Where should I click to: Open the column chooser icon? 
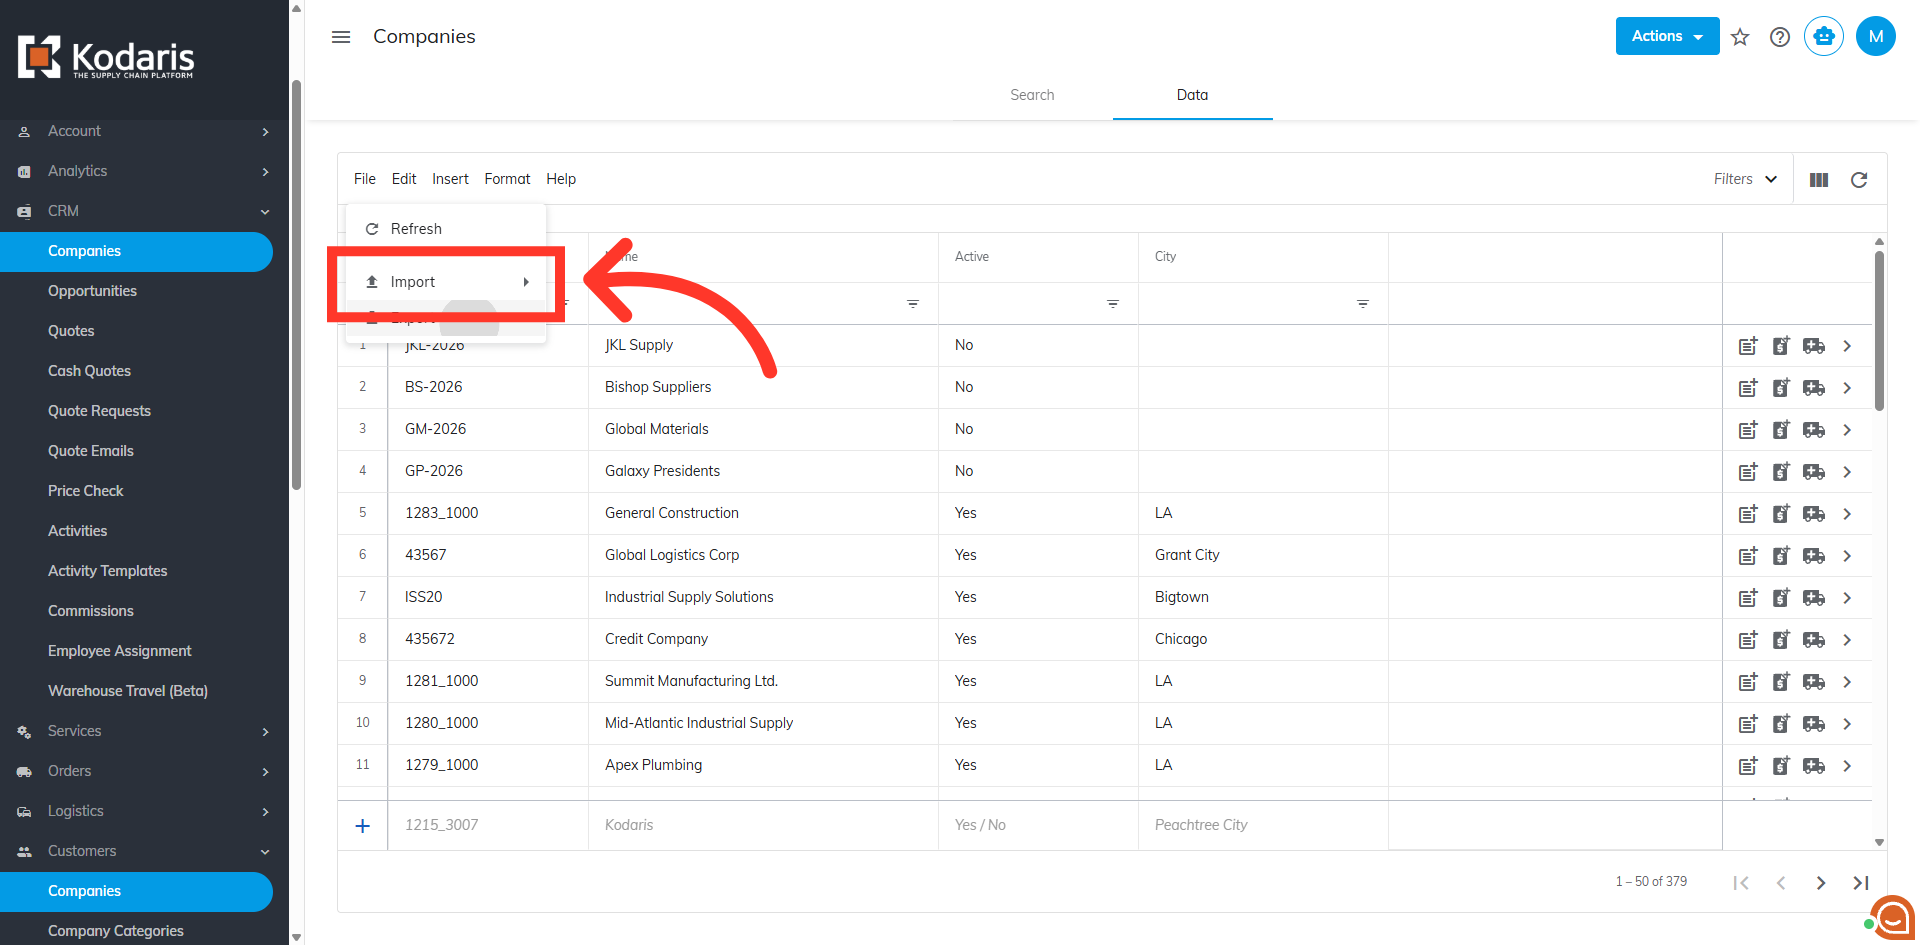[x=1819, y=180]
